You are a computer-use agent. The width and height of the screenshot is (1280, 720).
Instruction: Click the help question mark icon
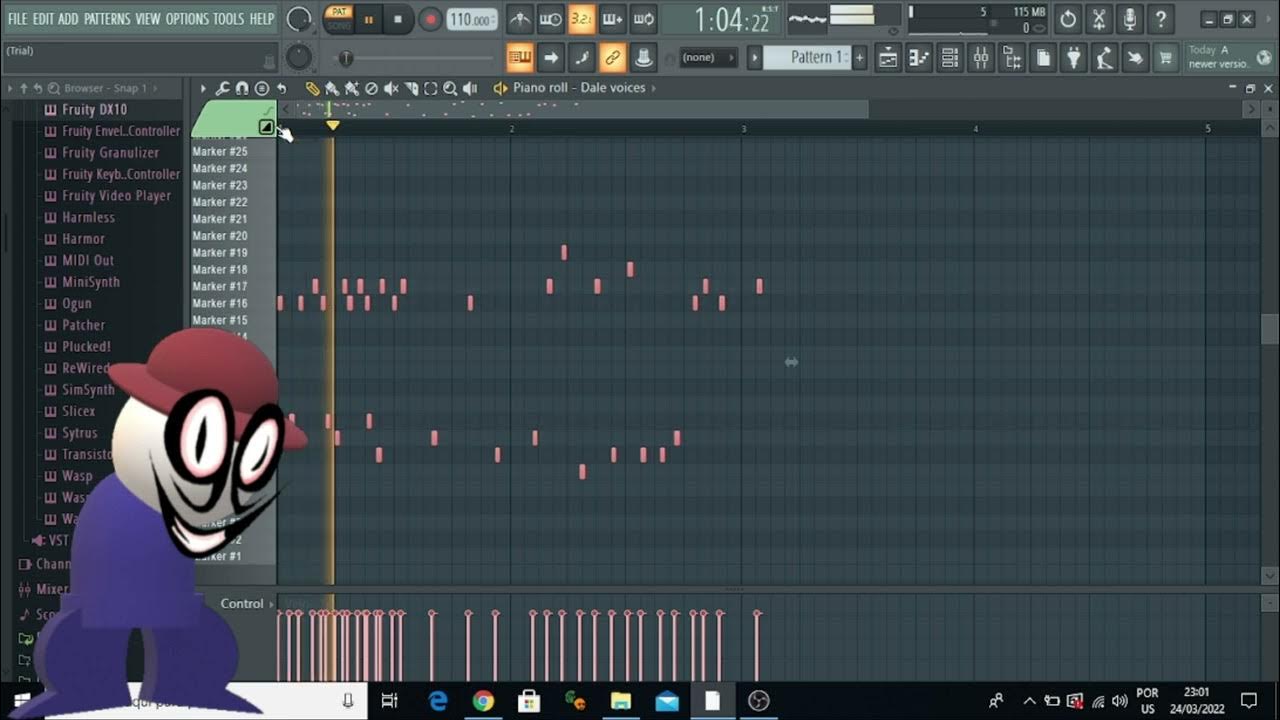click(1161, 19)
